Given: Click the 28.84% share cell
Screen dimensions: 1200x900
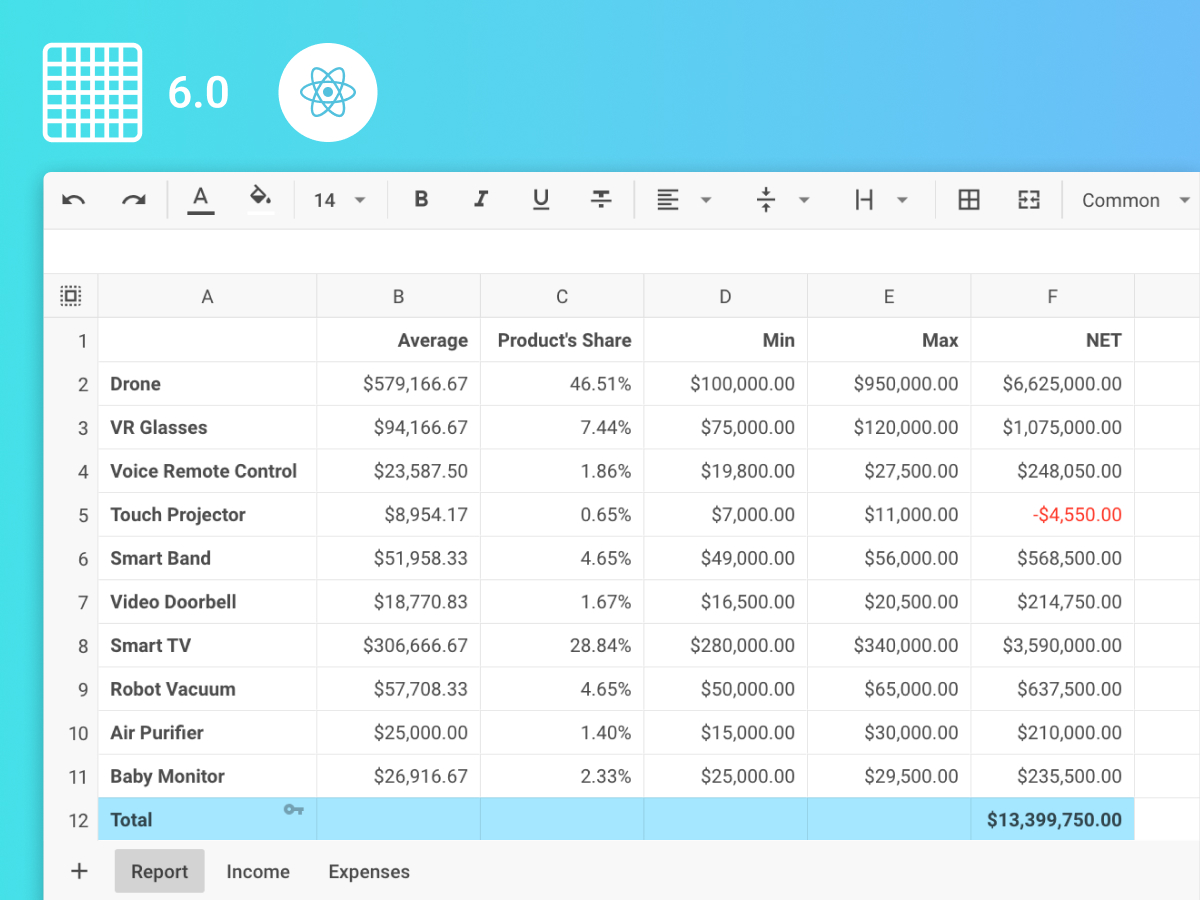Looking at the screenshot, I should point(562,645).
